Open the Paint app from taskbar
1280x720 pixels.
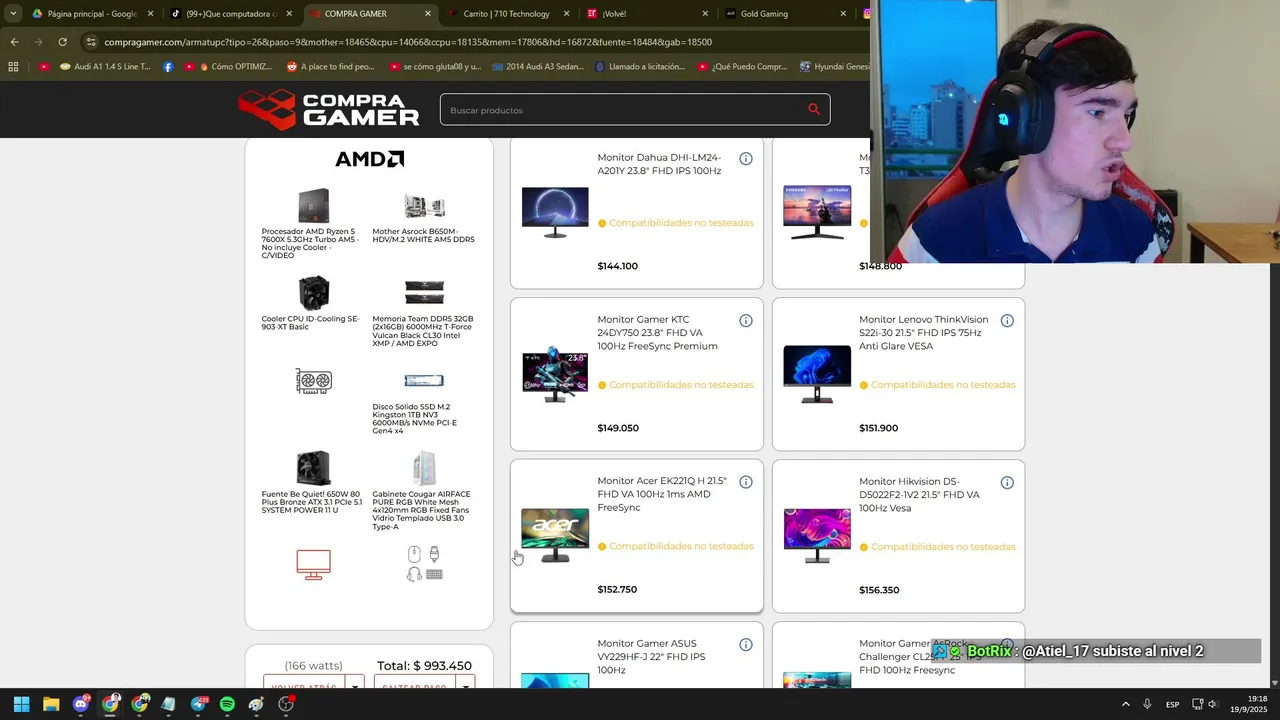[x=257, y=704]
